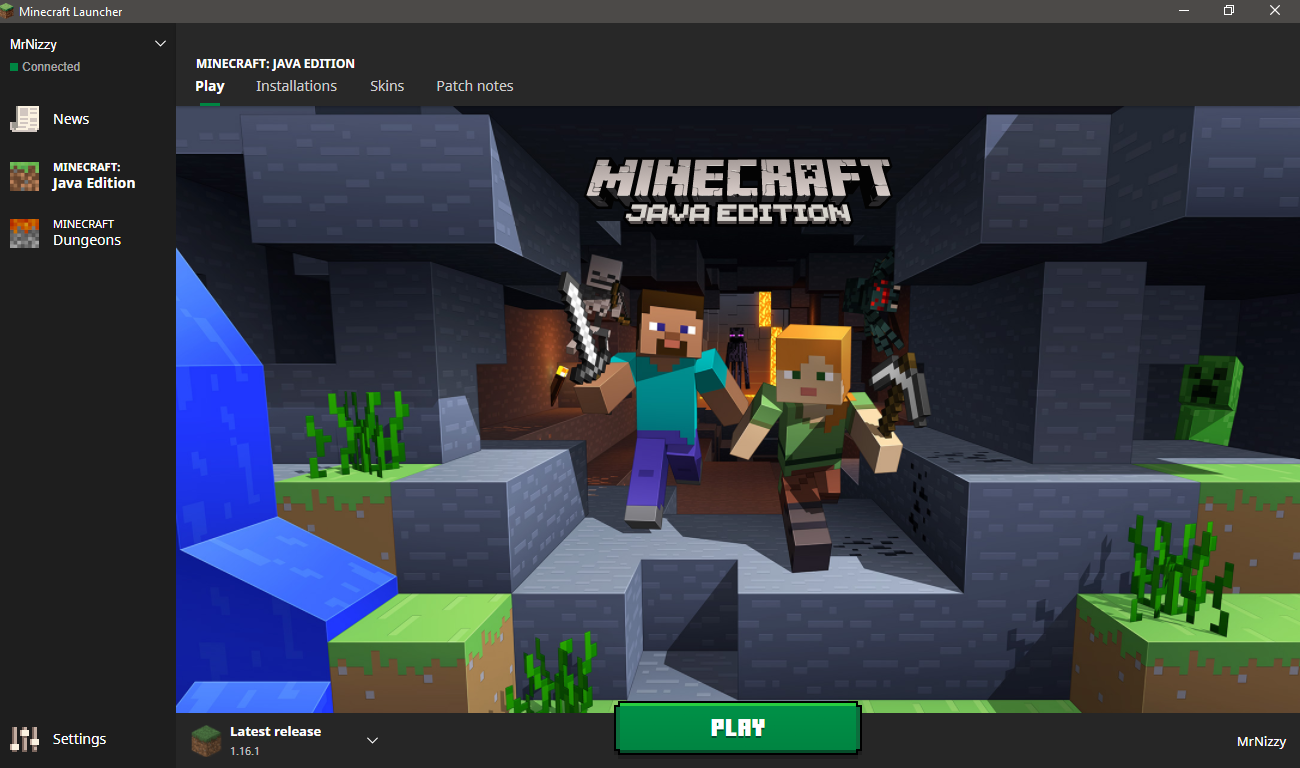This screenshot has height=768, width=1300.
Task: Open the News section icon
Action: (x=25, y=118)
